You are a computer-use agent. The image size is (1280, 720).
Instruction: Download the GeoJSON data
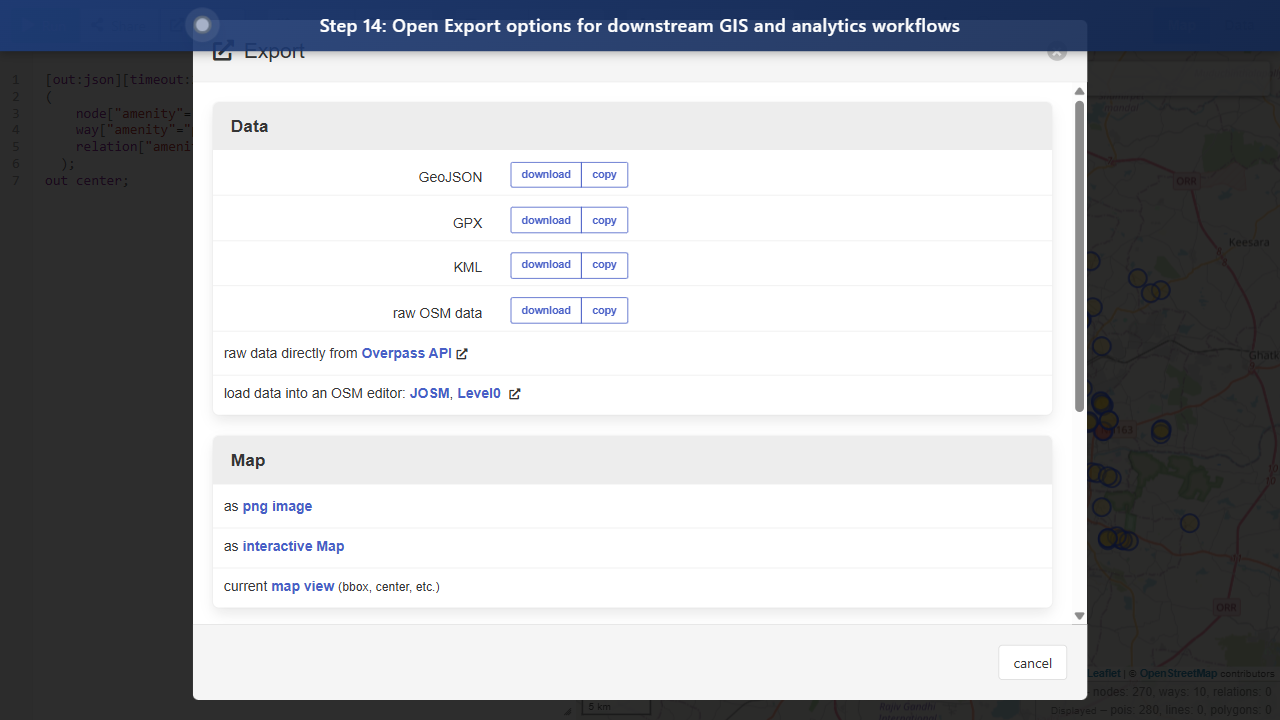[x=546, y=174]
